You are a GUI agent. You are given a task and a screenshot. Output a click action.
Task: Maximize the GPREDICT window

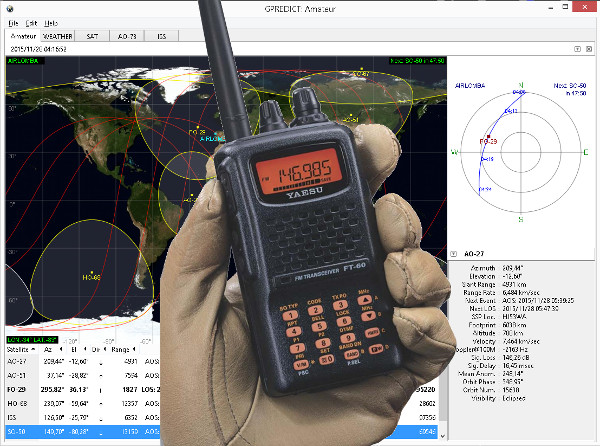(565, 7)
